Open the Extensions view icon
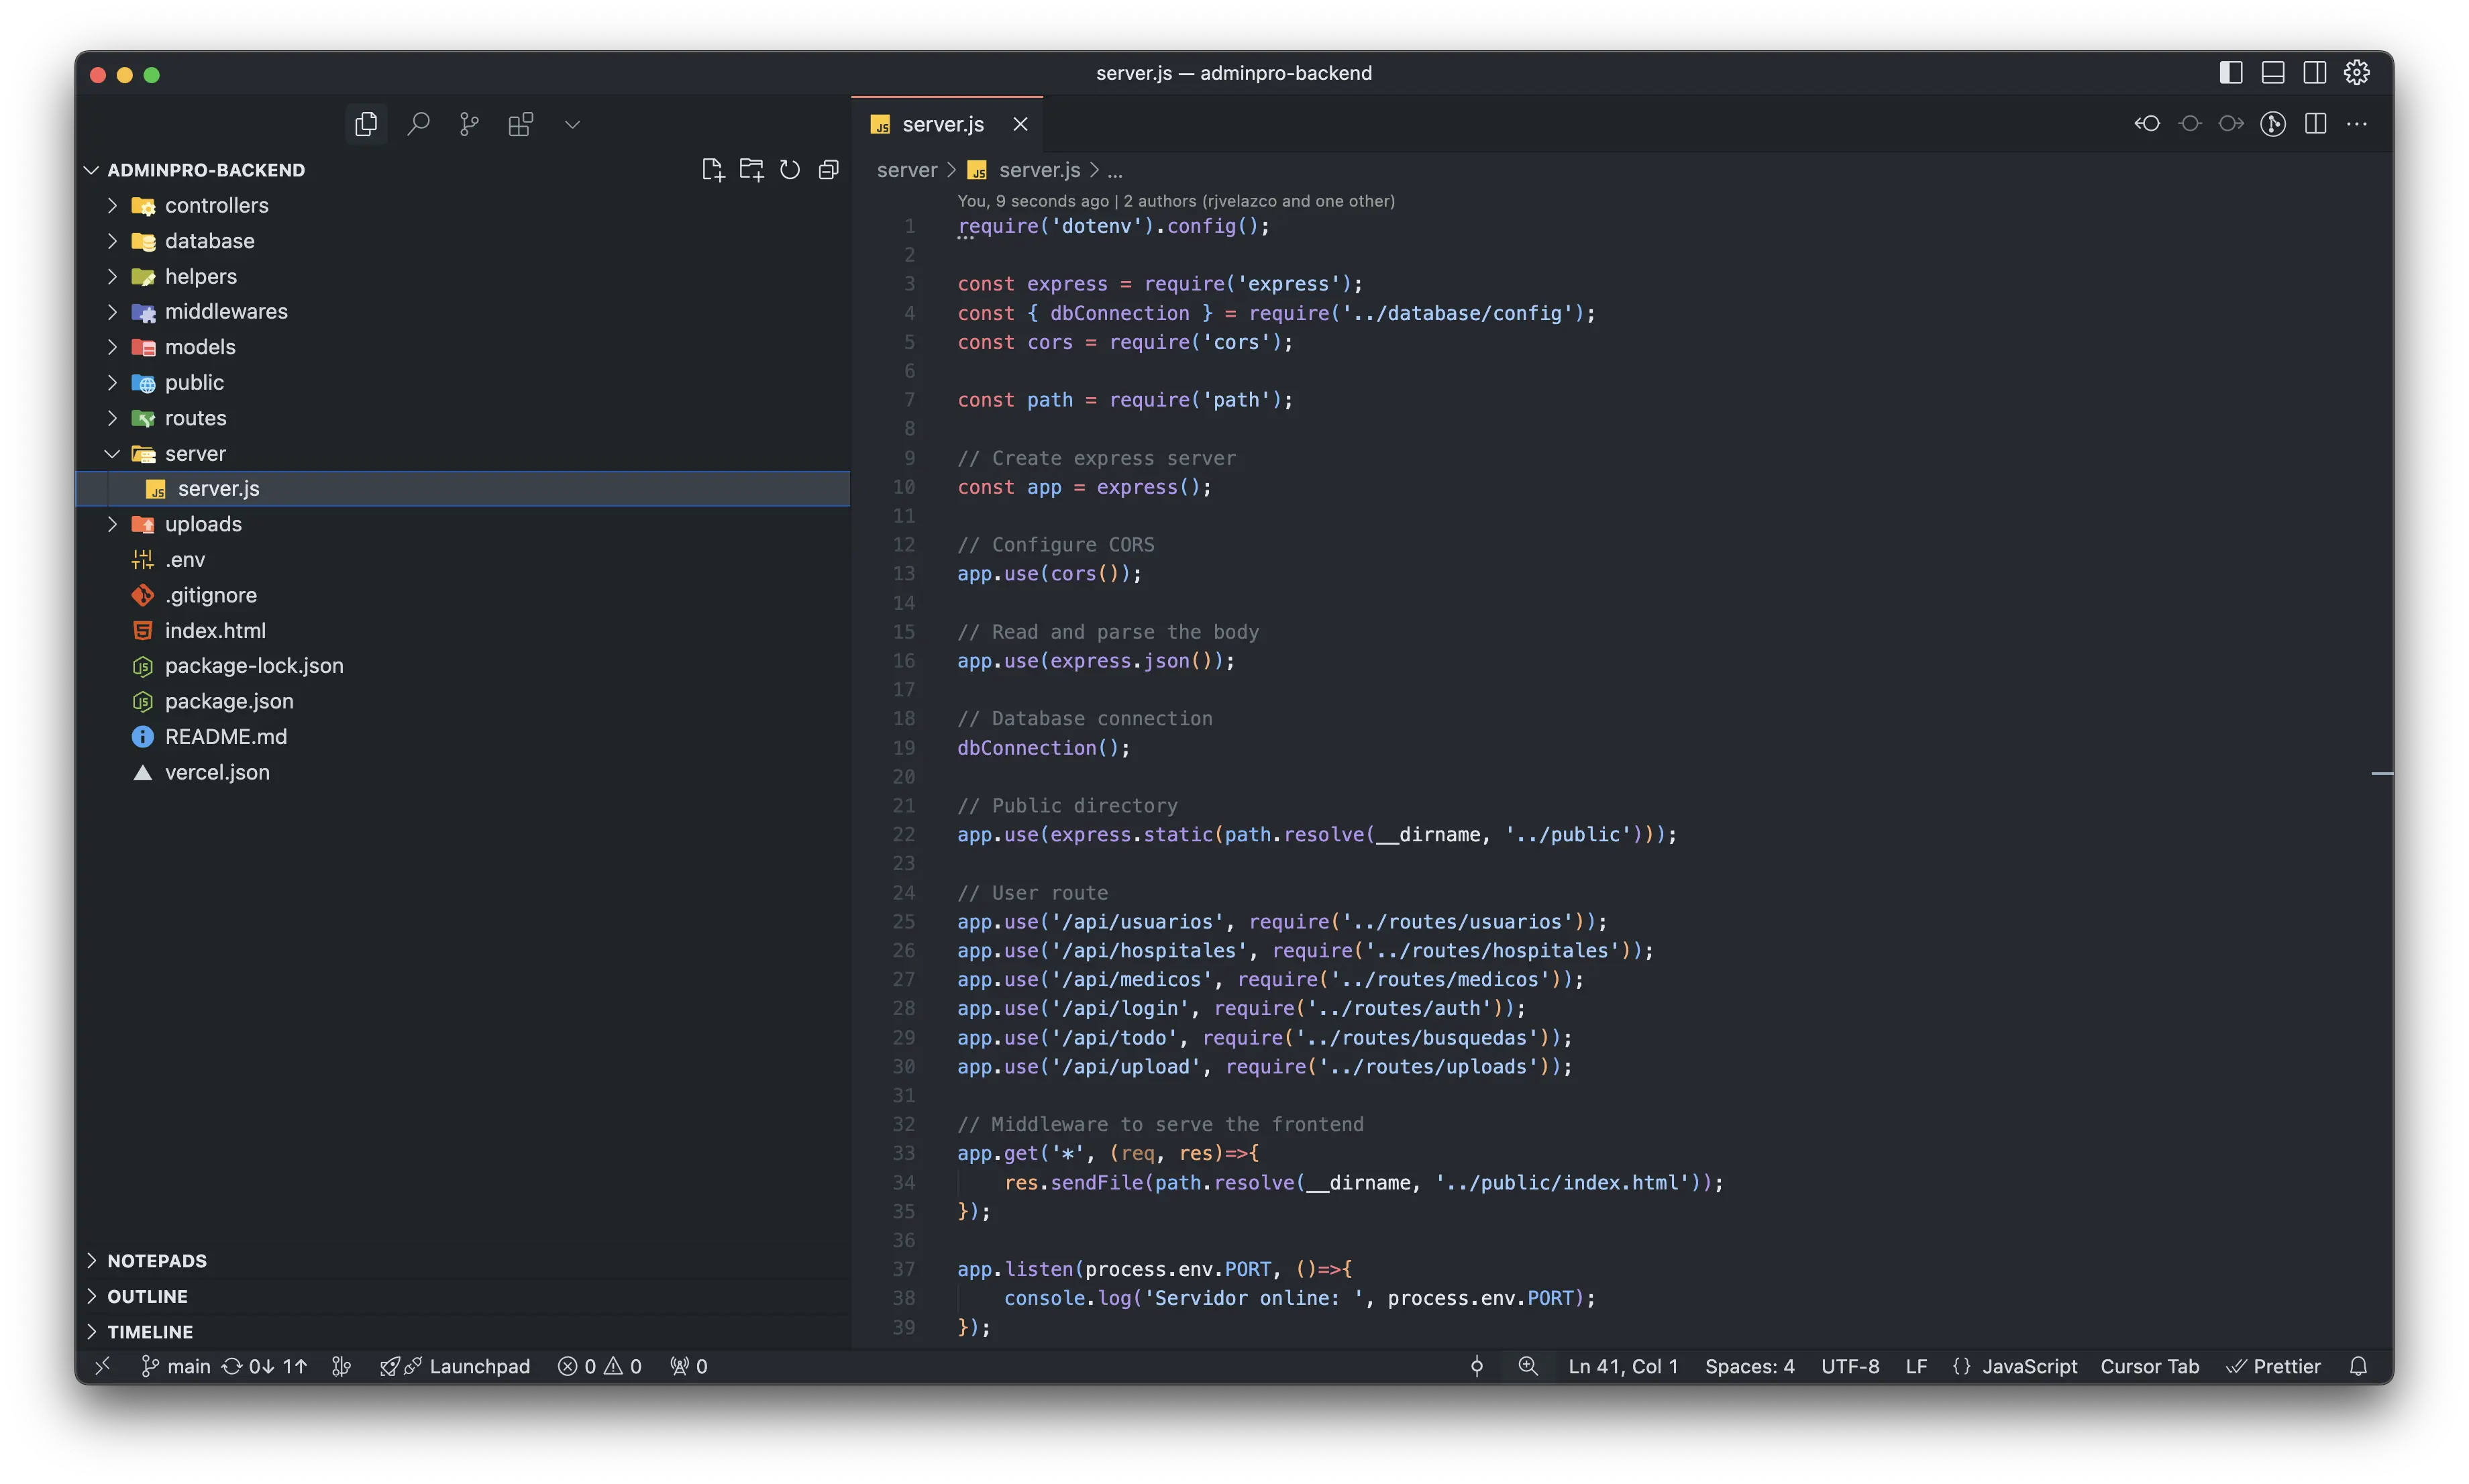Viewport: 2469px width, 1484px height. click(521, 124)
